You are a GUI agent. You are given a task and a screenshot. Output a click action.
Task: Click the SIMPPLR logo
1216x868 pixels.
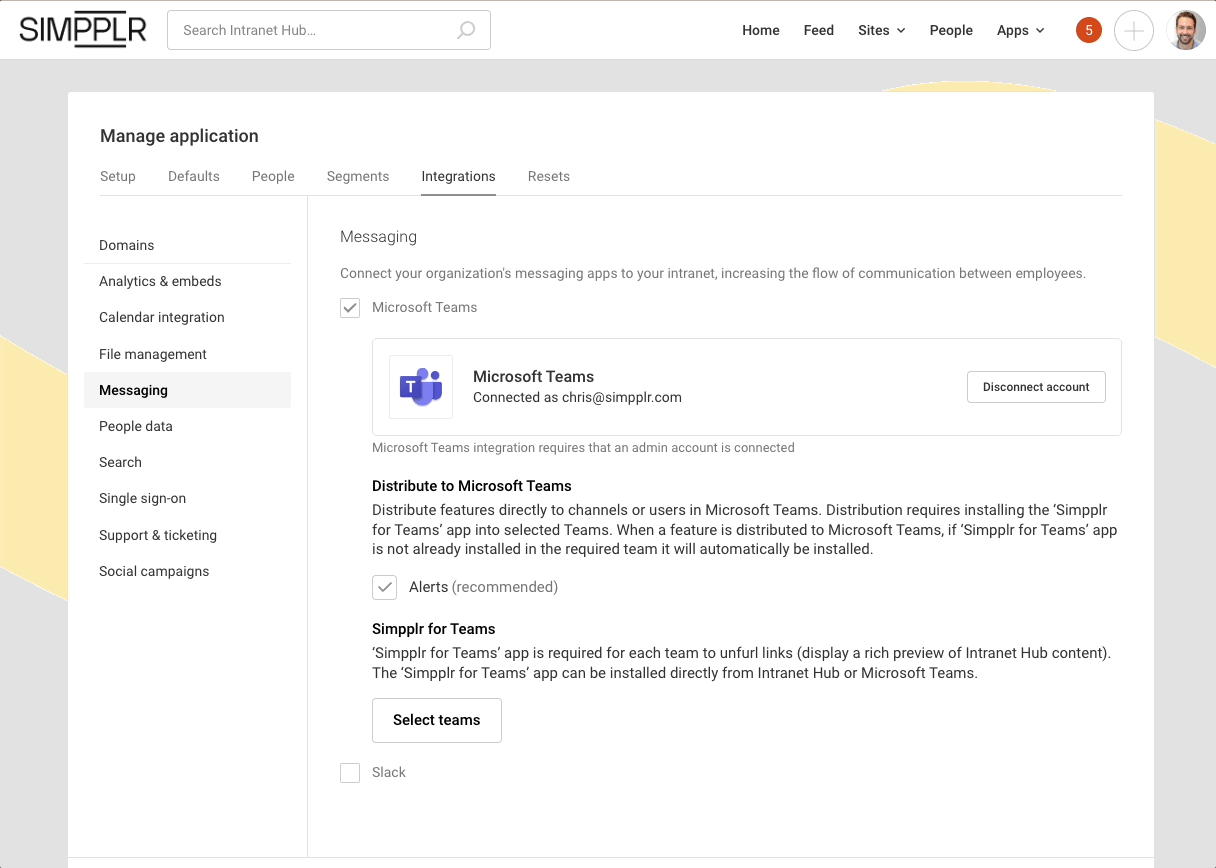click(82, 29)
